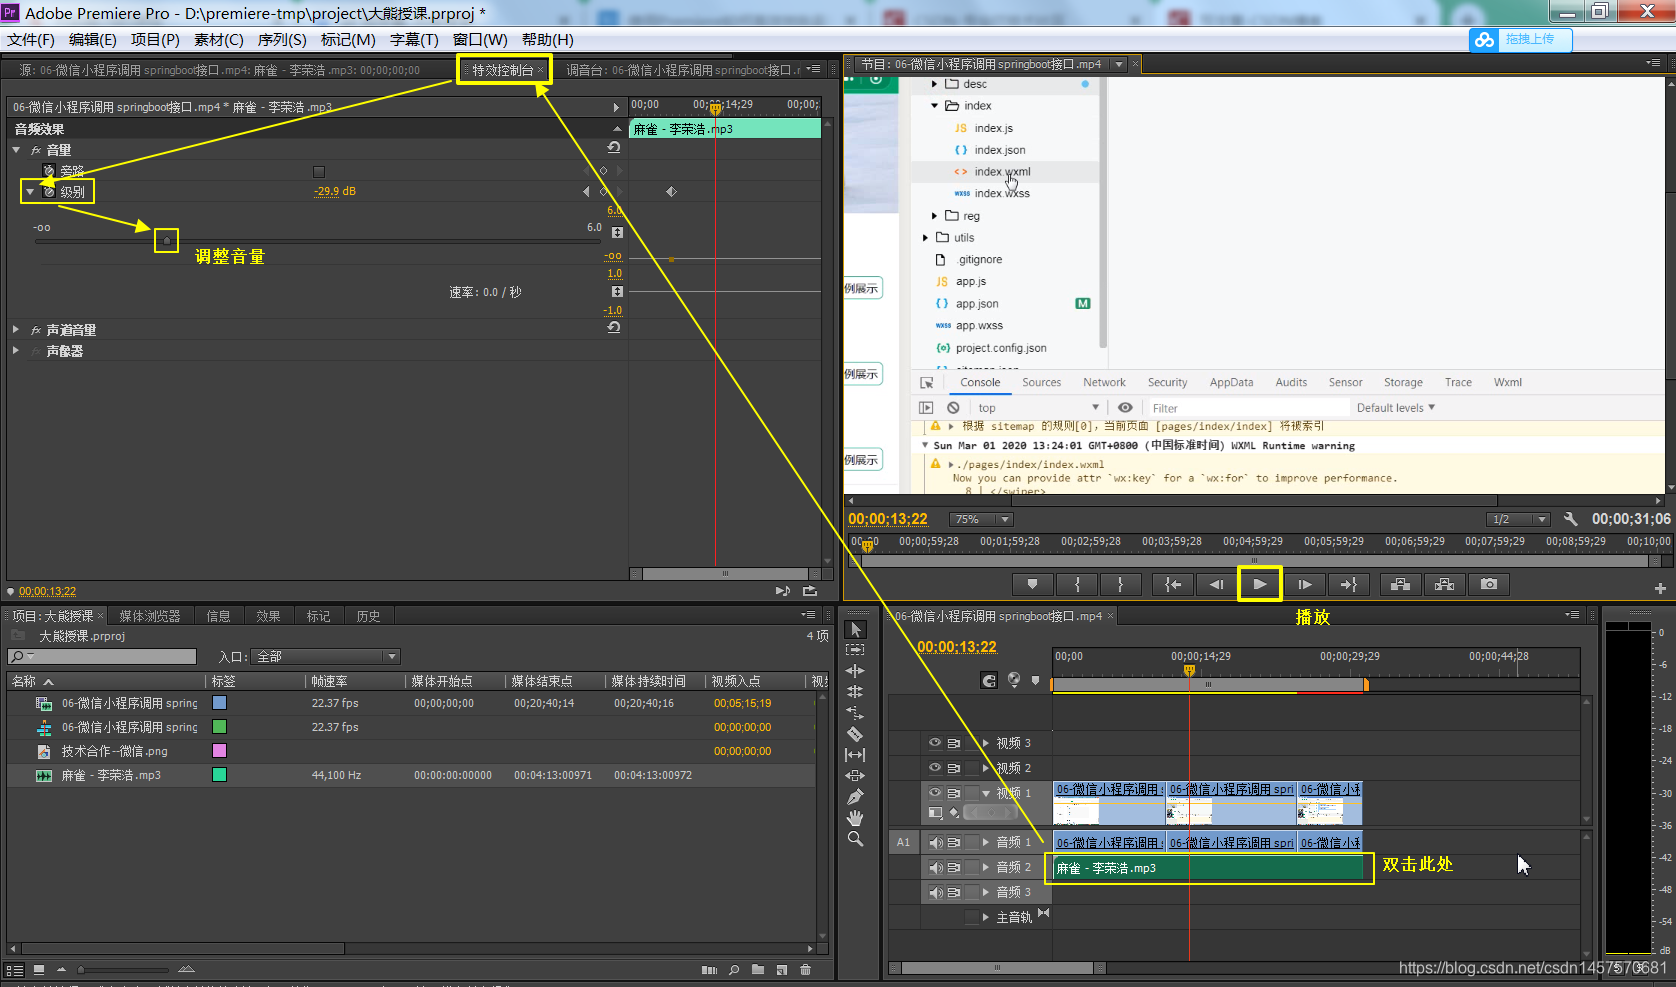The height and width of the screenshot is (987, 1676).
Task: Toggle stopwatch animation for 级别
Action: pos(49,191)
